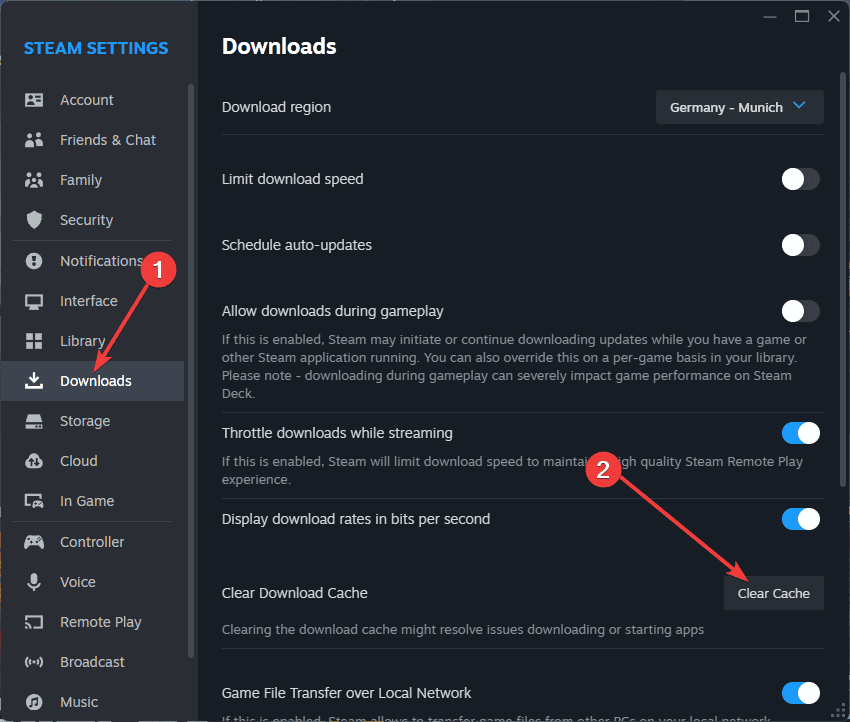Screen dimensions: 850x722
Task: Click the Family group icon
Action: coord(34,180)
